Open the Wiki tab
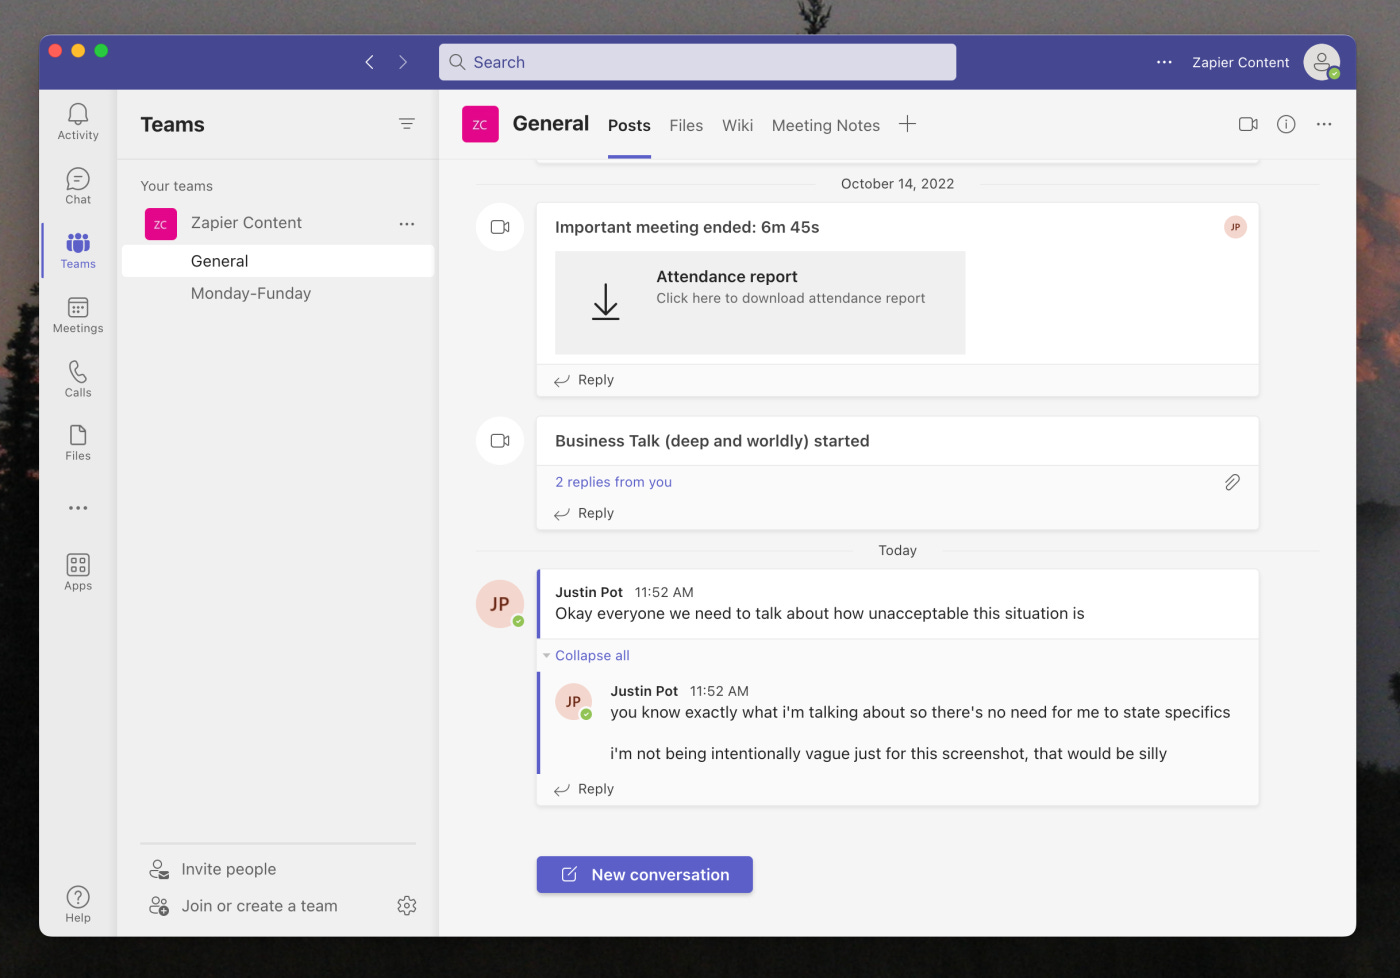The image size is (1400, 978). click(737, 125)
